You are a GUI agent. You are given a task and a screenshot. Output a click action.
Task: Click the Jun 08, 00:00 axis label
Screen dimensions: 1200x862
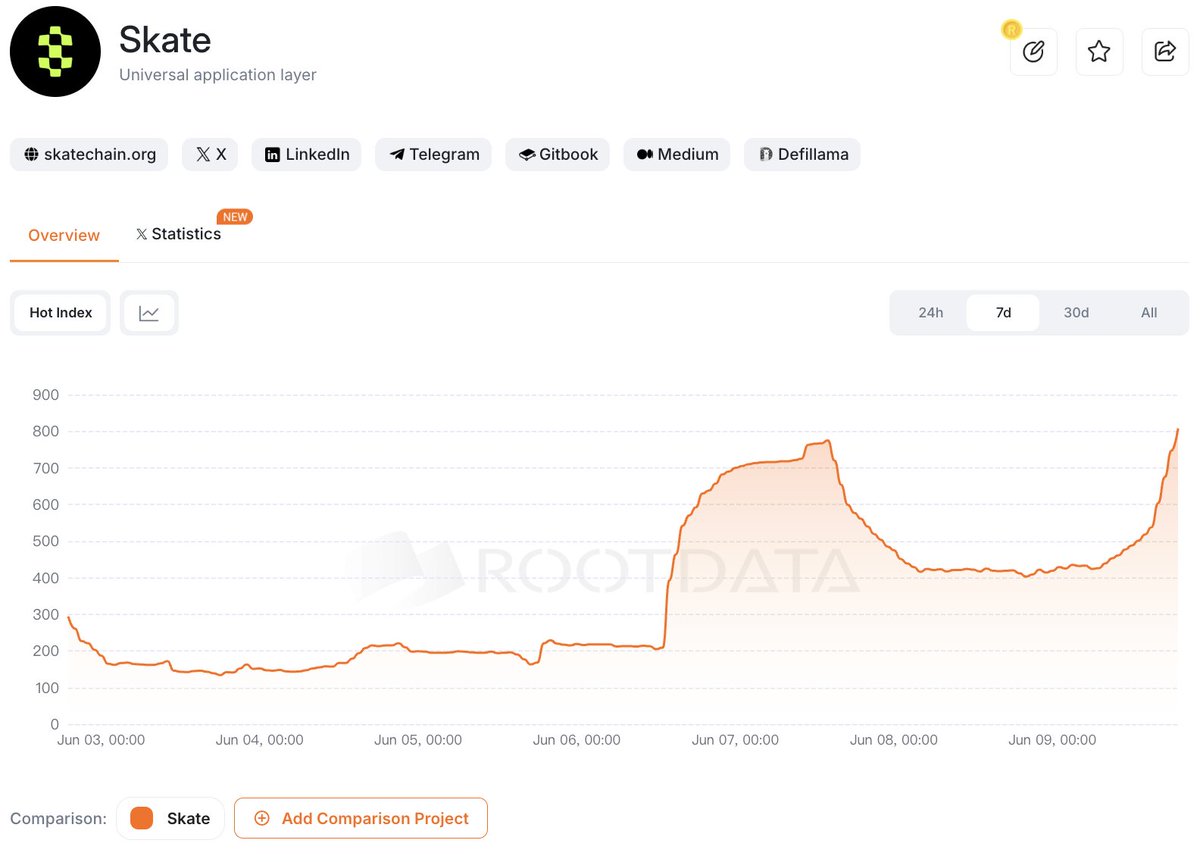click(x=894, y=740)
